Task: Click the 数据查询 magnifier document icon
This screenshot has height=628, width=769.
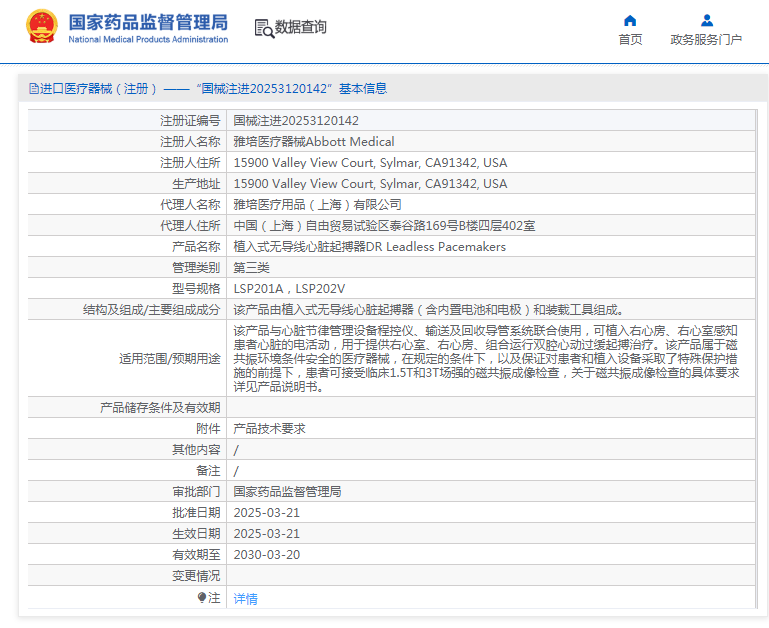Action: [264, 28]
